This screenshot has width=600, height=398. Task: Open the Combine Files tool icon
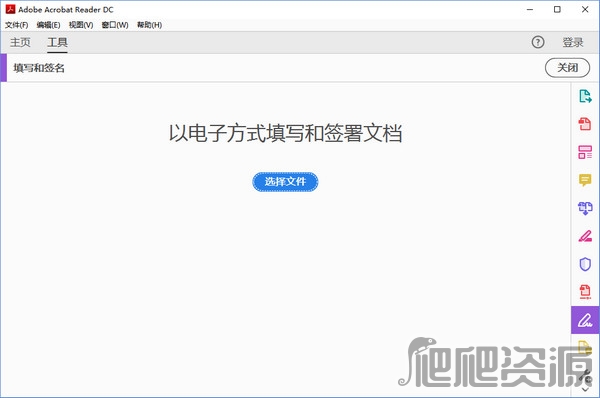click(x=585, y=208)
